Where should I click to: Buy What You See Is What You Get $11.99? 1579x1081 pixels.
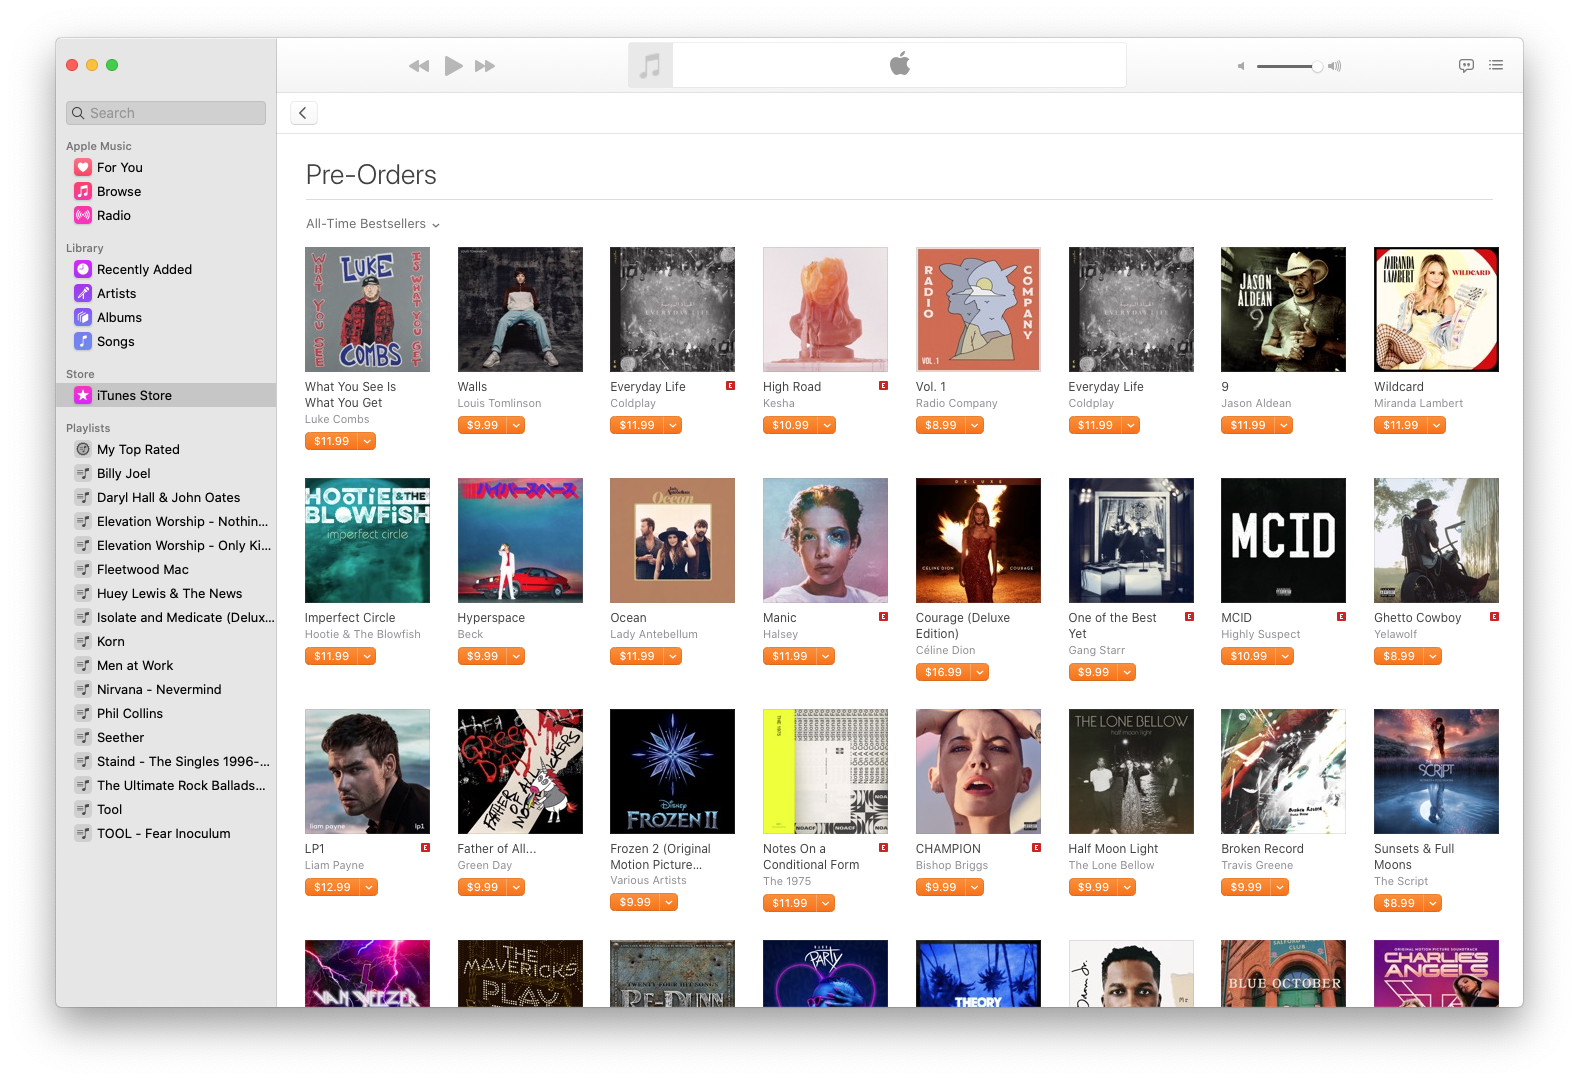(x=332, y=442)
